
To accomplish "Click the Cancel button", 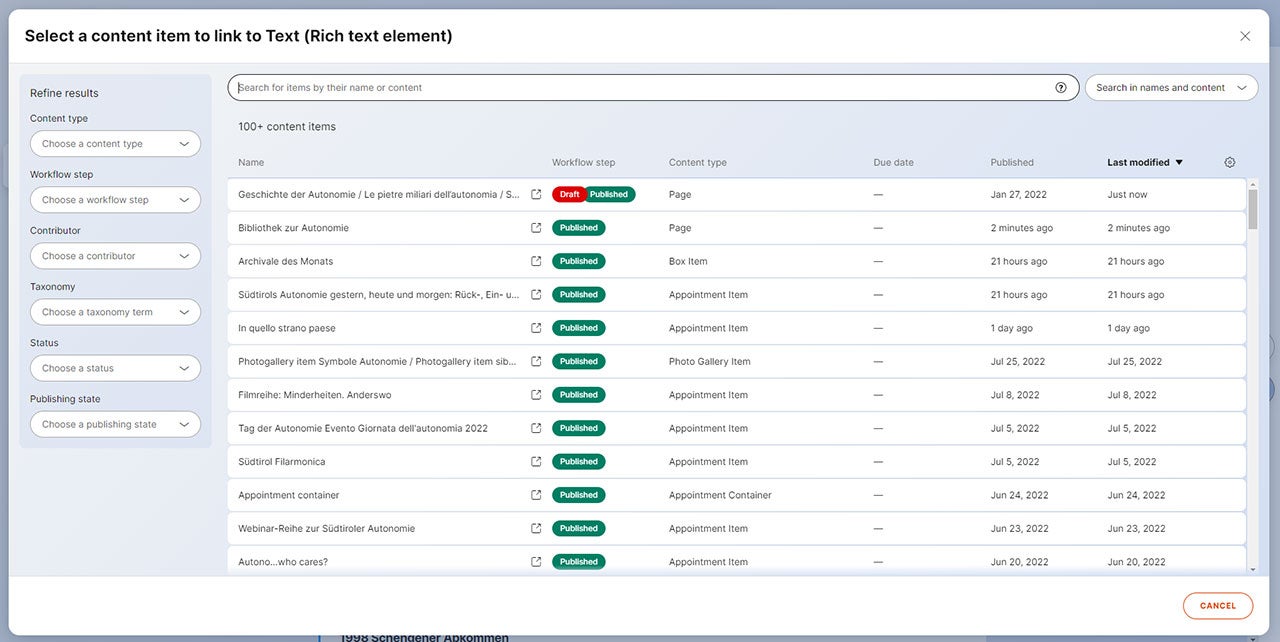I will (x=1217, y=605).
